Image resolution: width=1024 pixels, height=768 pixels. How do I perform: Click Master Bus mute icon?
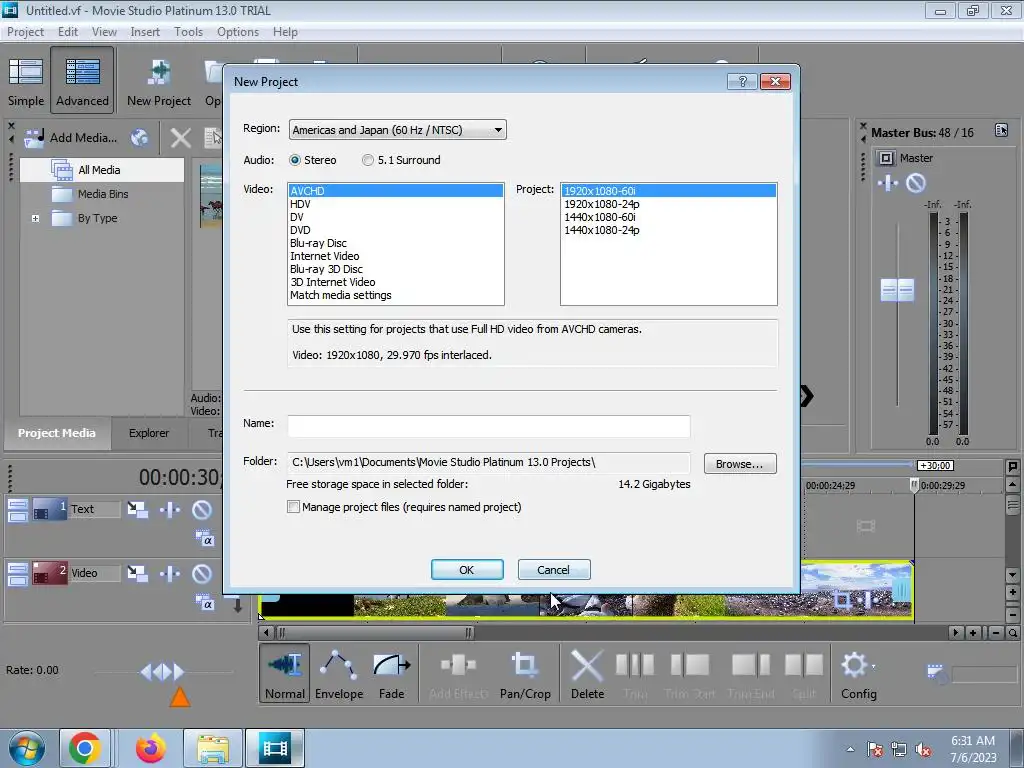pos(916,183)
